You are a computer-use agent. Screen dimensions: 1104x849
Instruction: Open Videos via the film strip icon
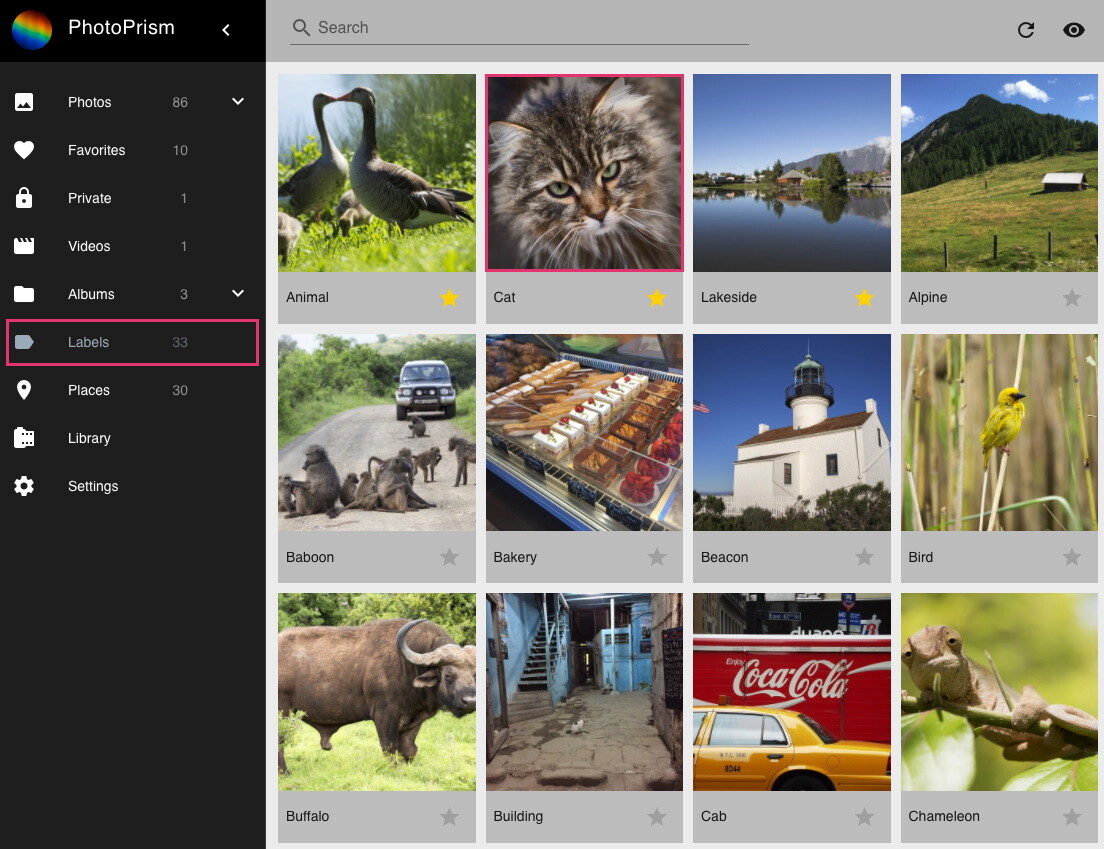click(x=24, y=246)
